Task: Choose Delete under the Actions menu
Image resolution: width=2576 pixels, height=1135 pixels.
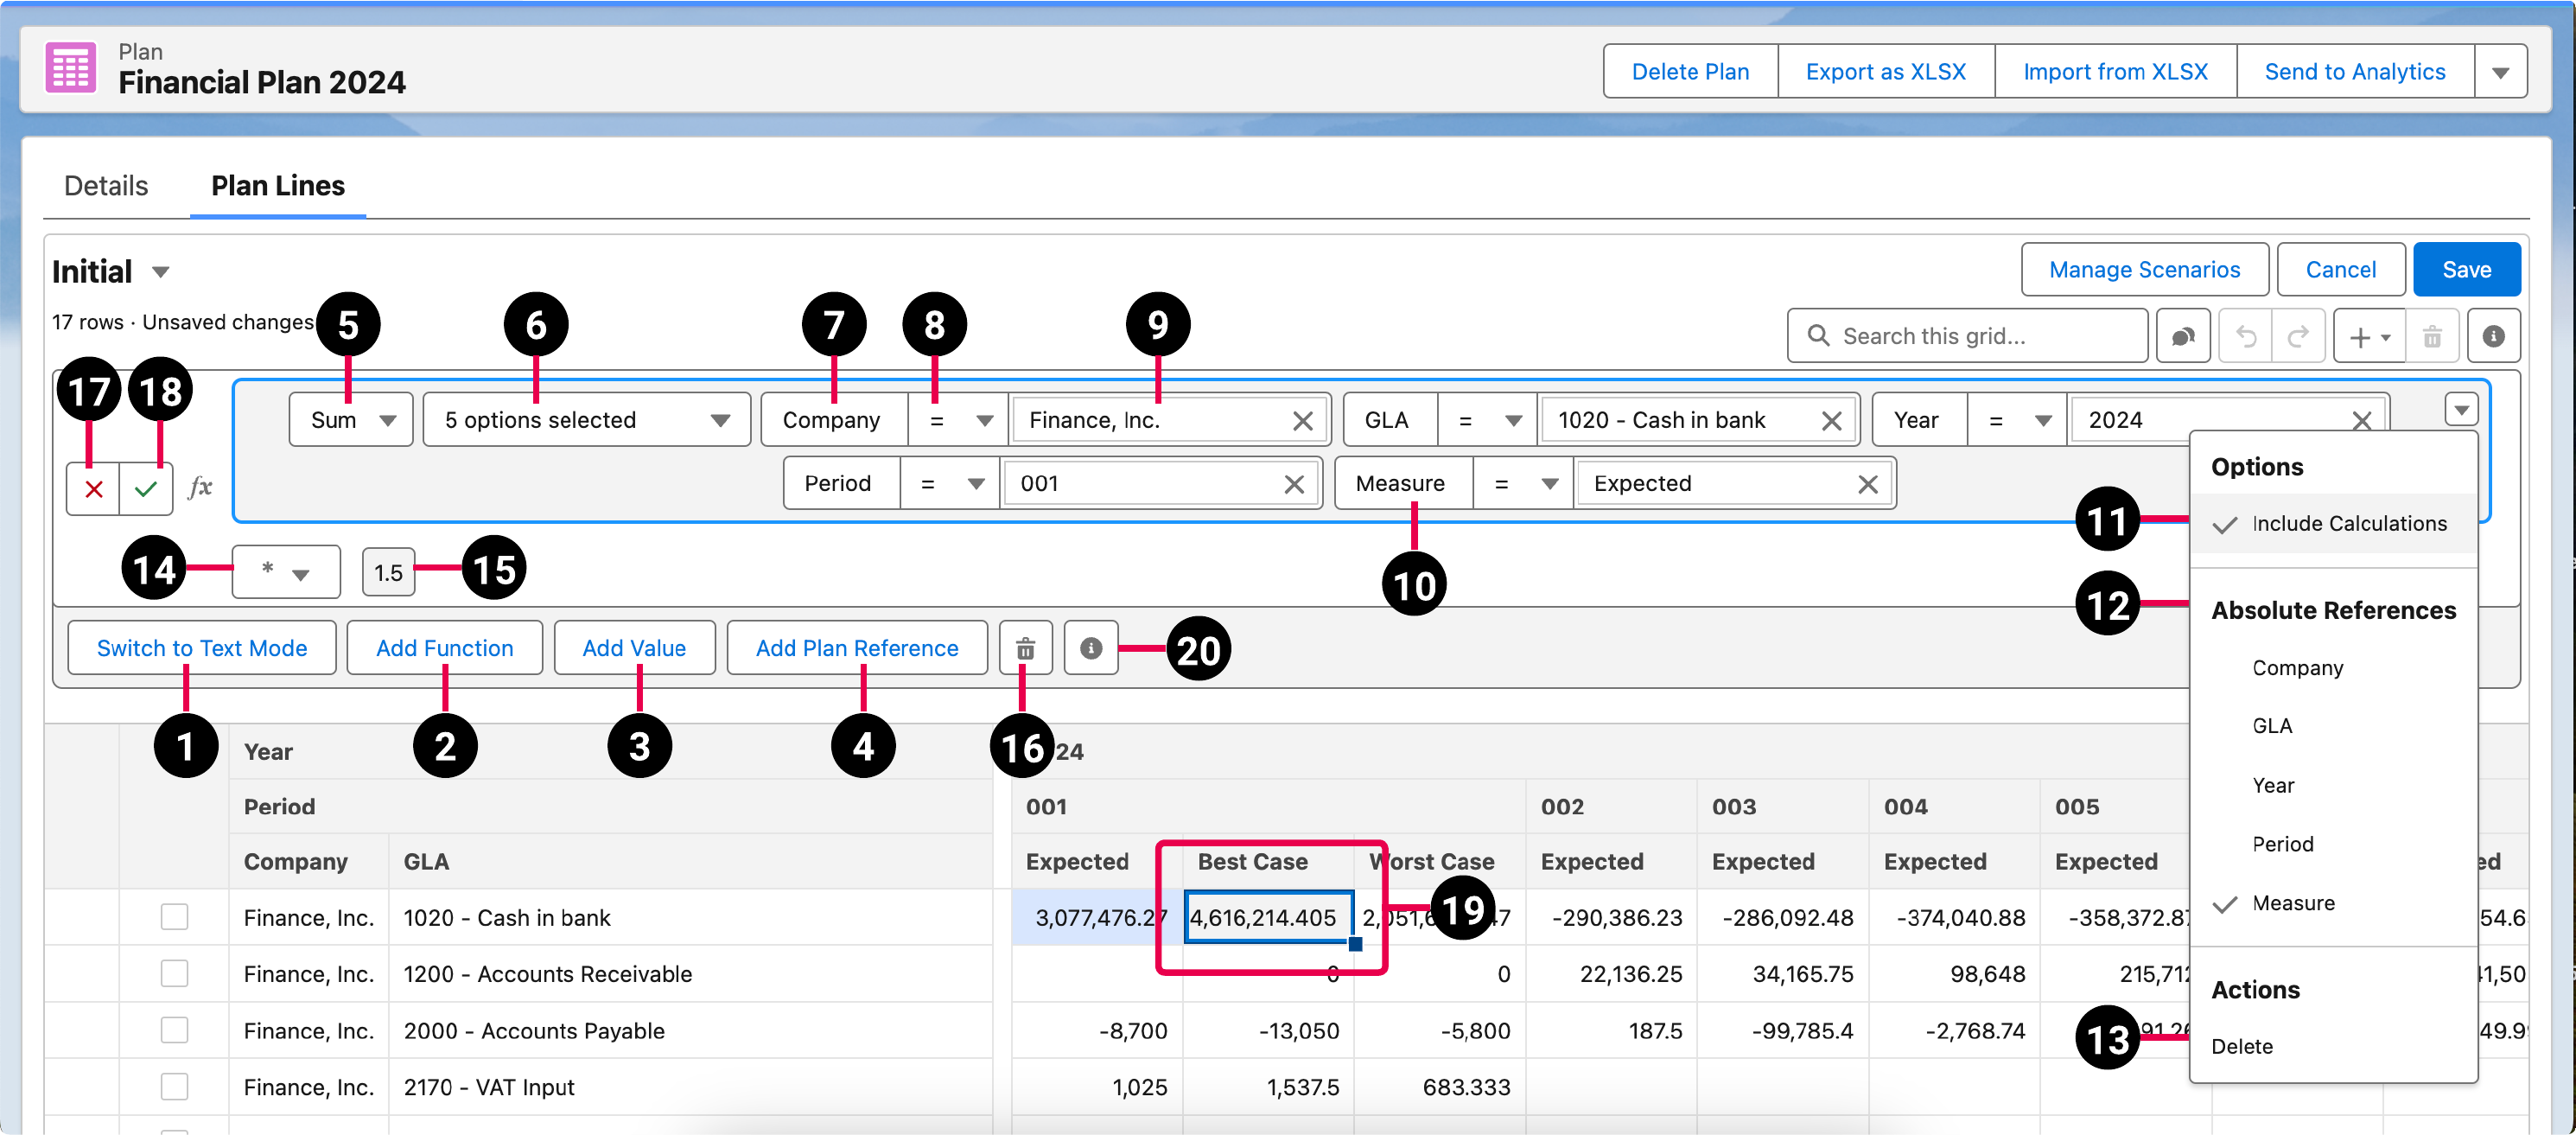Action: (2242, 1046)
